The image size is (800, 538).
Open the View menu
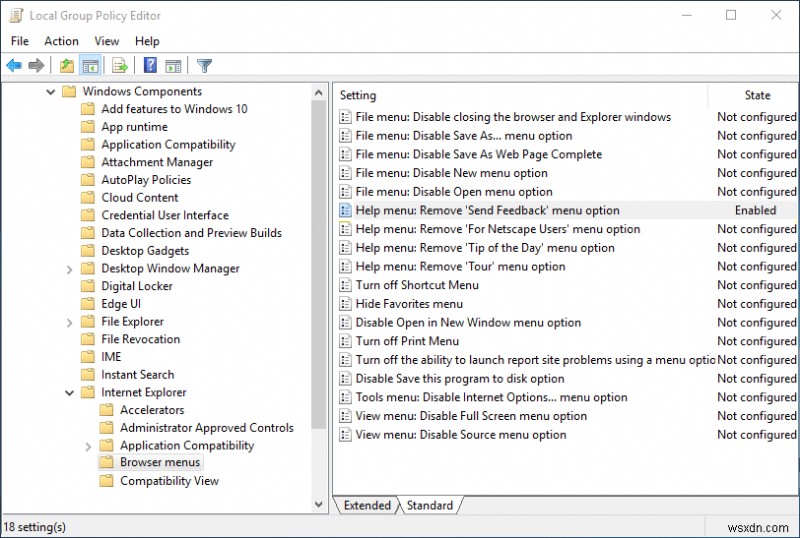click(x=107, y=41)
